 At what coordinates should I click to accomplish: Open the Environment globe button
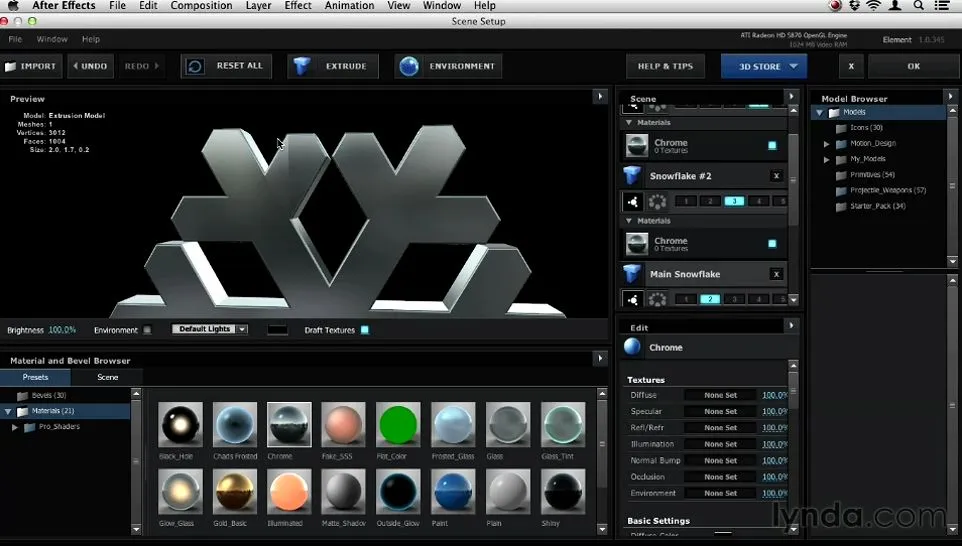(409, 66)
